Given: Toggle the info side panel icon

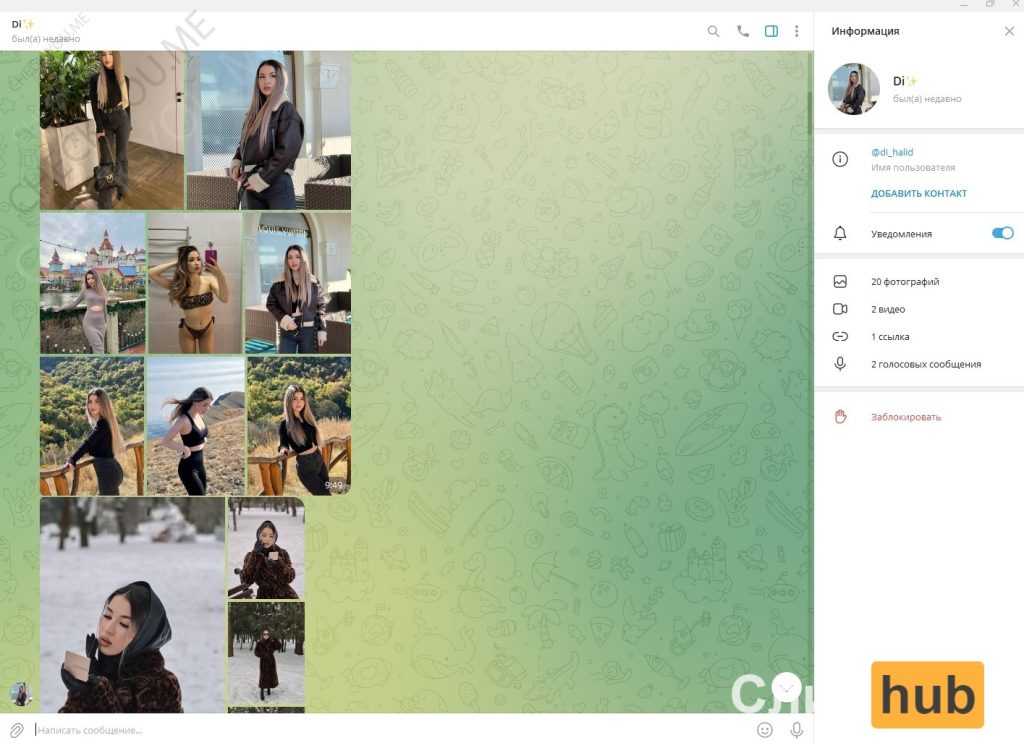Looking at the screenshot, I should pyautogui.click(x=771, y=31).
